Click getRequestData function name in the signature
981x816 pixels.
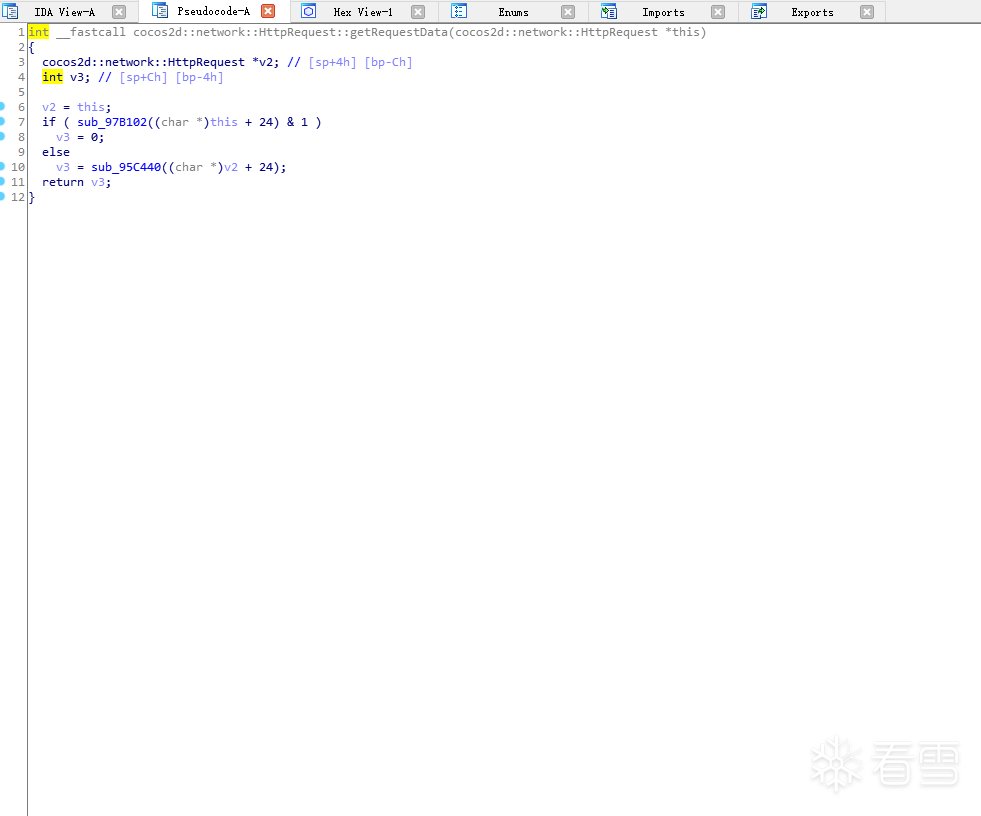399,32
